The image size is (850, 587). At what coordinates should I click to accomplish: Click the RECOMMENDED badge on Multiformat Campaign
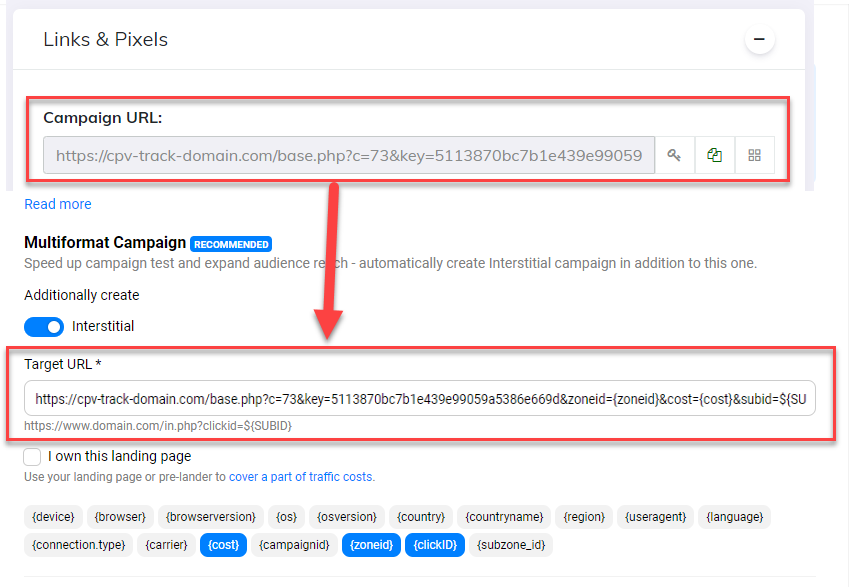click(x=231, y=243)
